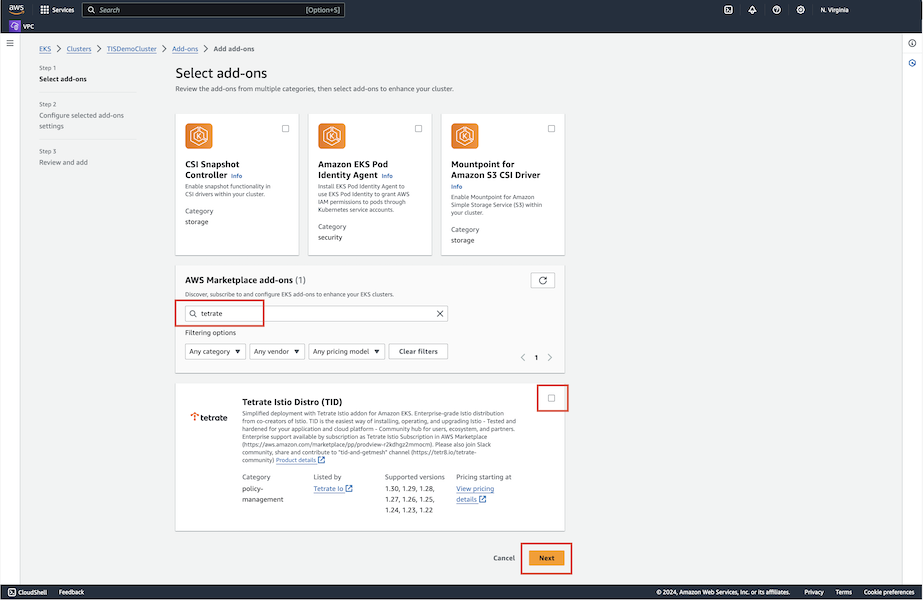Open the Any pricing model dropdown
This screenshot has width=923, height=600.
click(x=346, y=352)
